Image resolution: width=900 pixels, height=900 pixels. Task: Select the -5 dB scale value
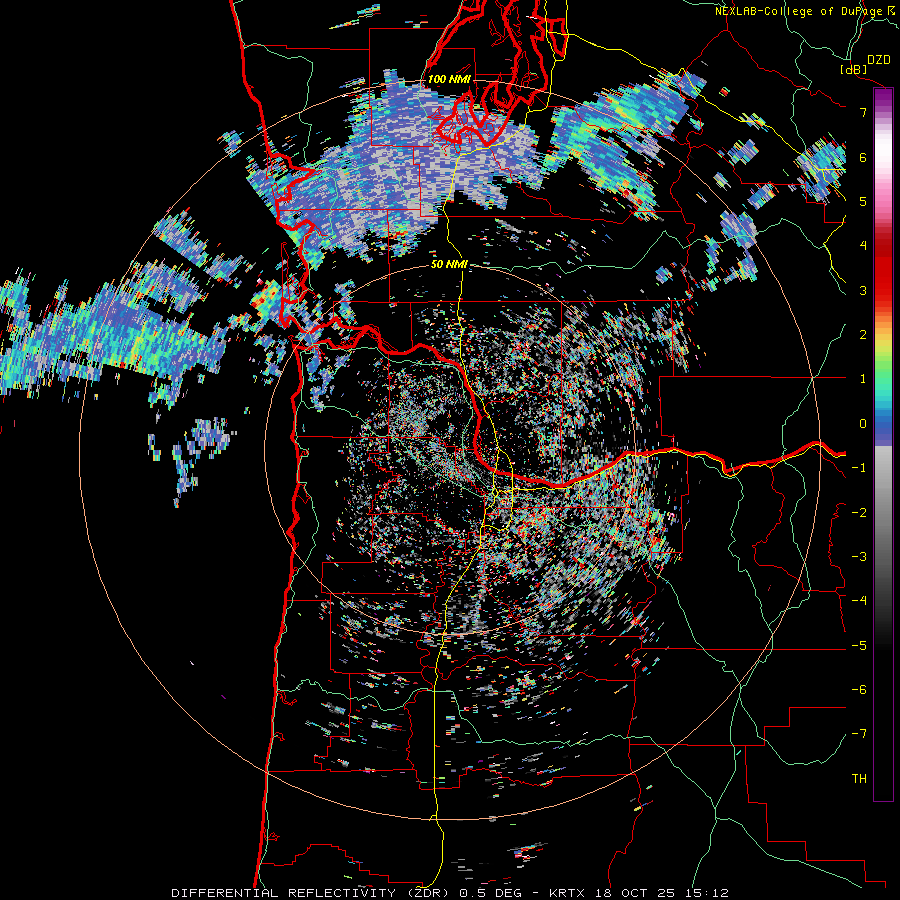(859, 645)
